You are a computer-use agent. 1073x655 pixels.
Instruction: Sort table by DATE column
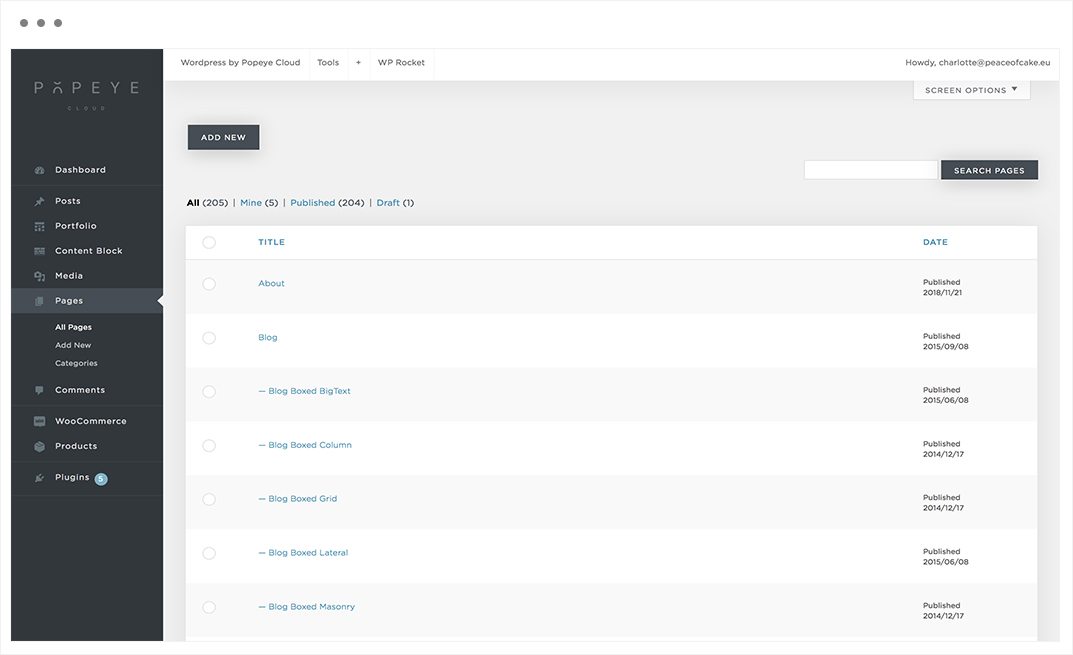tap(935, 242)
